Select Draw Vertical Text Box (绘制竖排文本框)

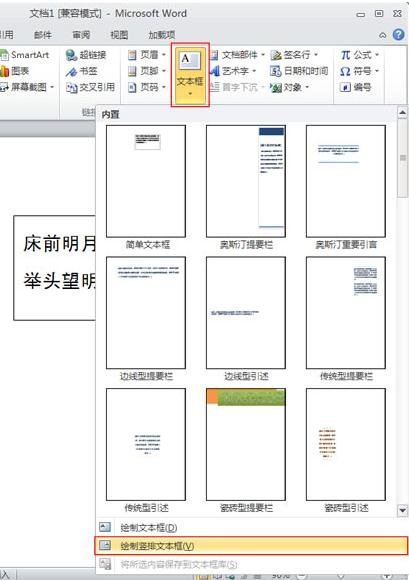251,546
